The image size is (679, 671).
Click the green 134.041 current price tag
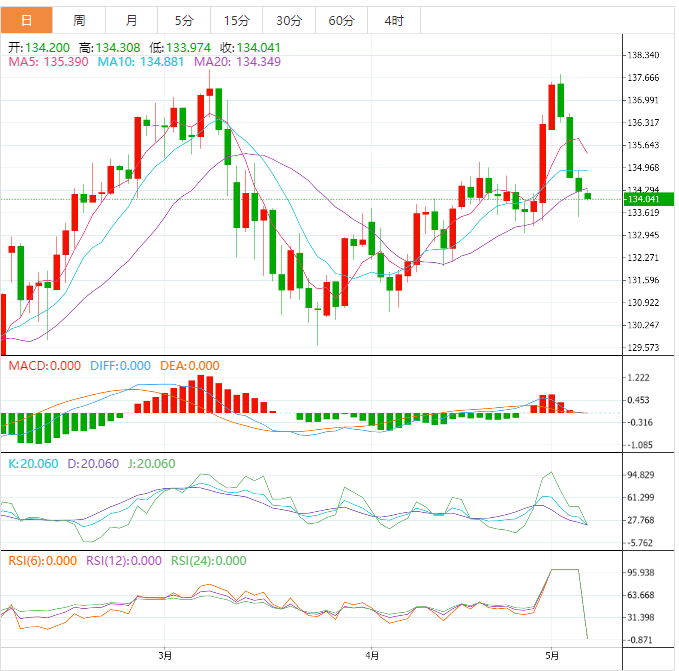pos(648,199)
